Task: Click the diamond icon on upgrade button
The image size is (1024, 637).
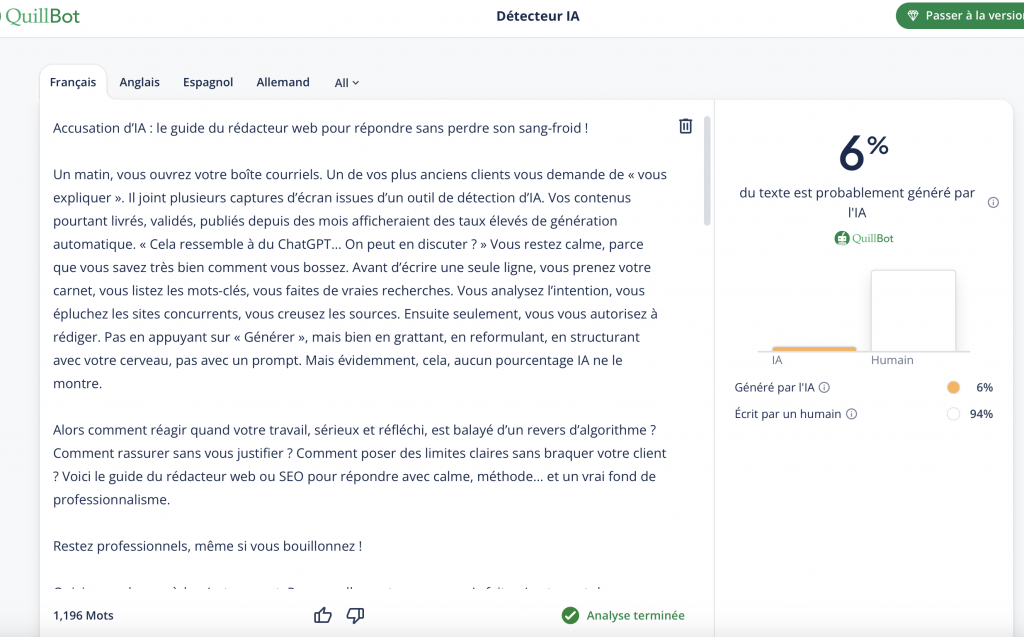Action: (913, 16)
